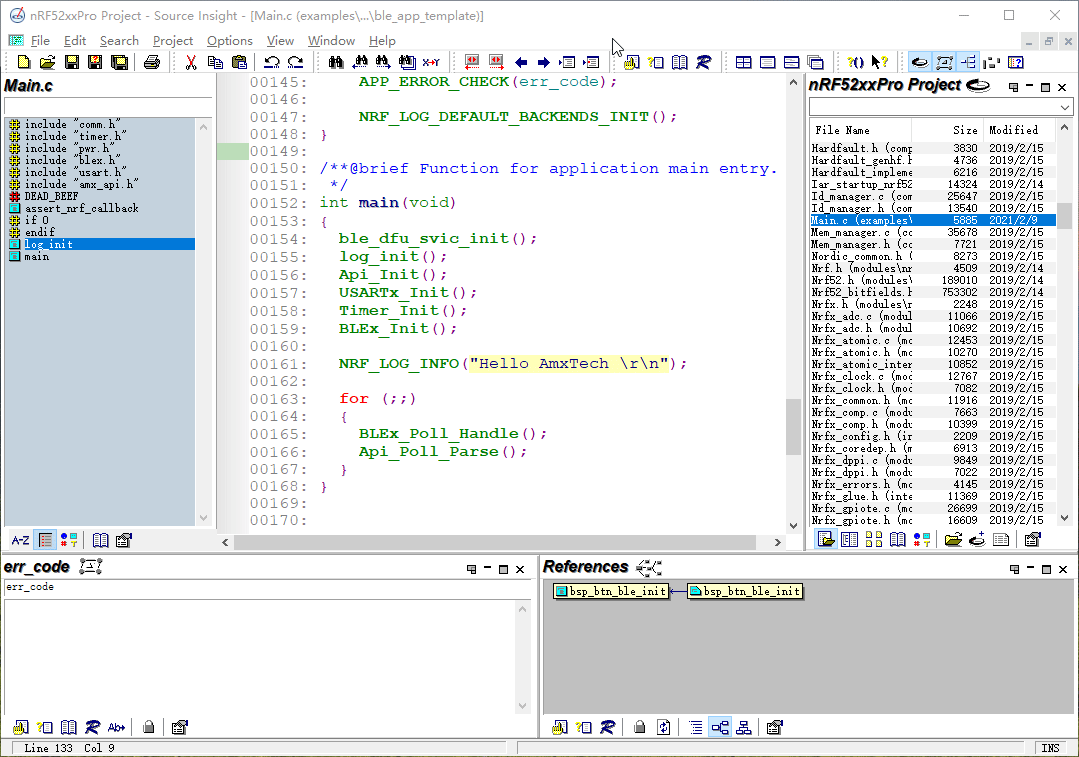Toggle the lock icon in References panel
Screen dimensions: 1079x757
tap(640, 727)
